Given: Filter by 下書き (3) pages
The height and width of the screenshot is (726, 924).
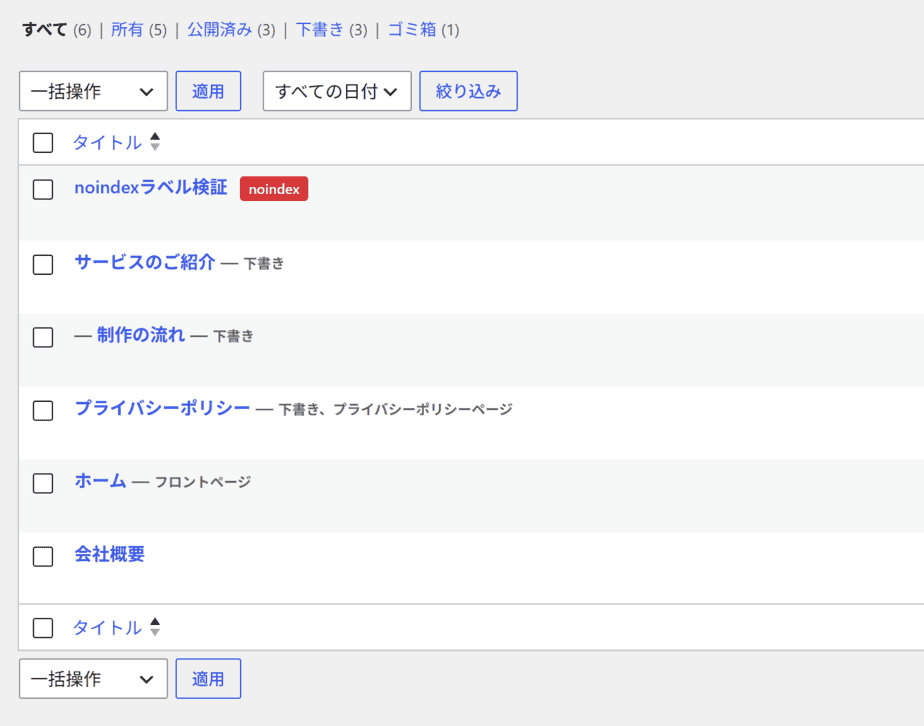Looking at the screenshot, I should [331, 30].
